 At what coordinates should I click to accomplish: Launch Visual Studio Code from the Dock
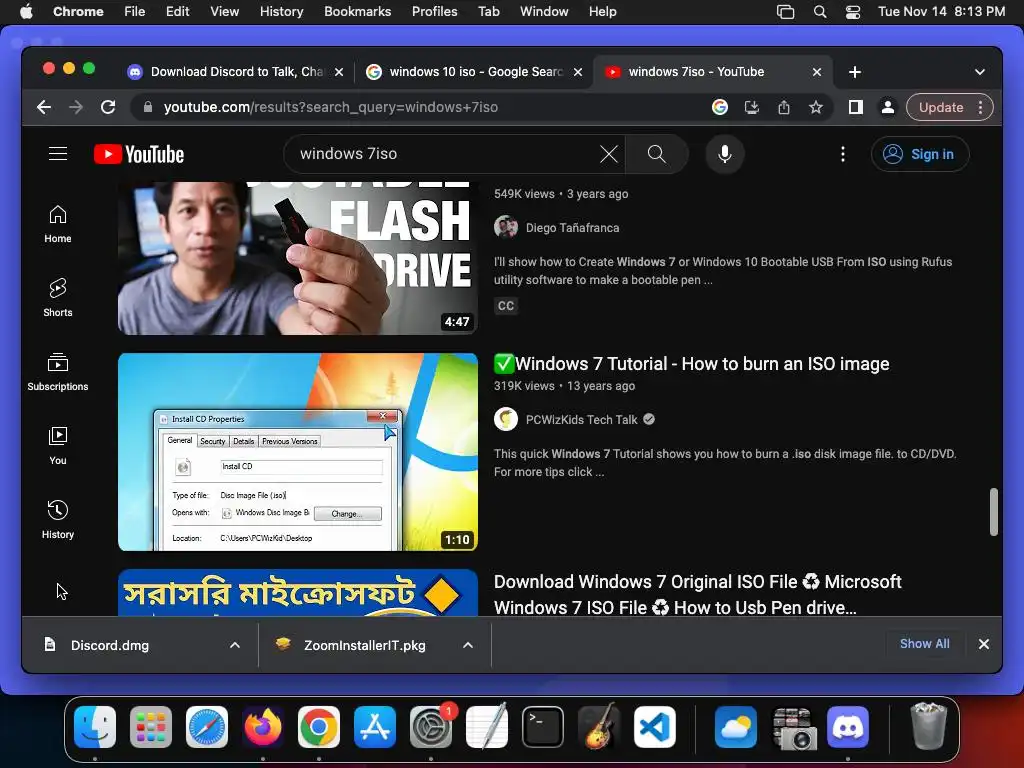click(x=654, y=727)
